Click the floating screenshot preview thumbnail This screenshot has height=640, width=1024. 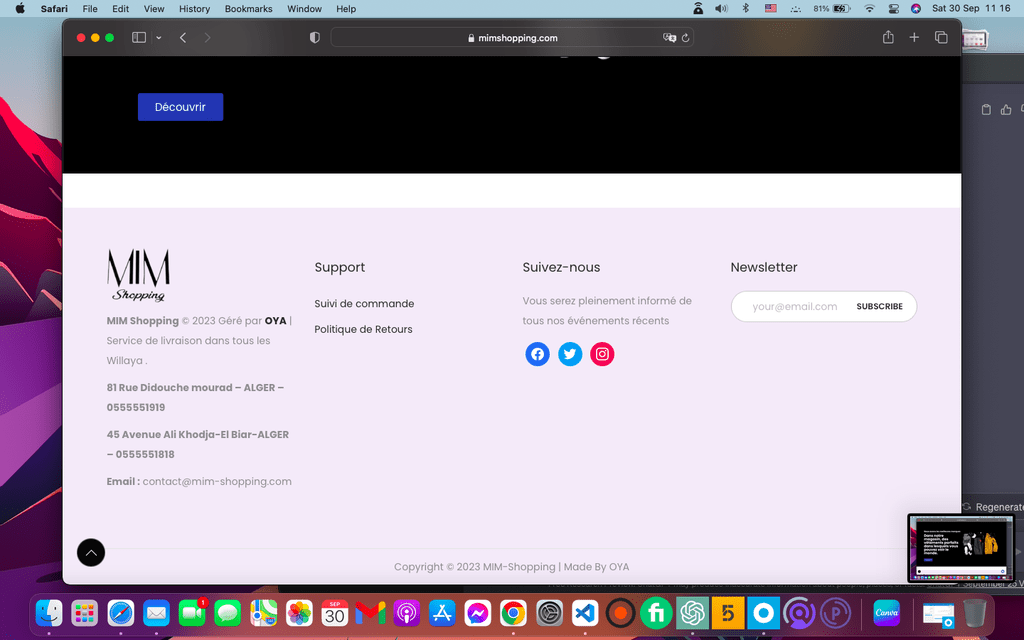coord(961,548)
